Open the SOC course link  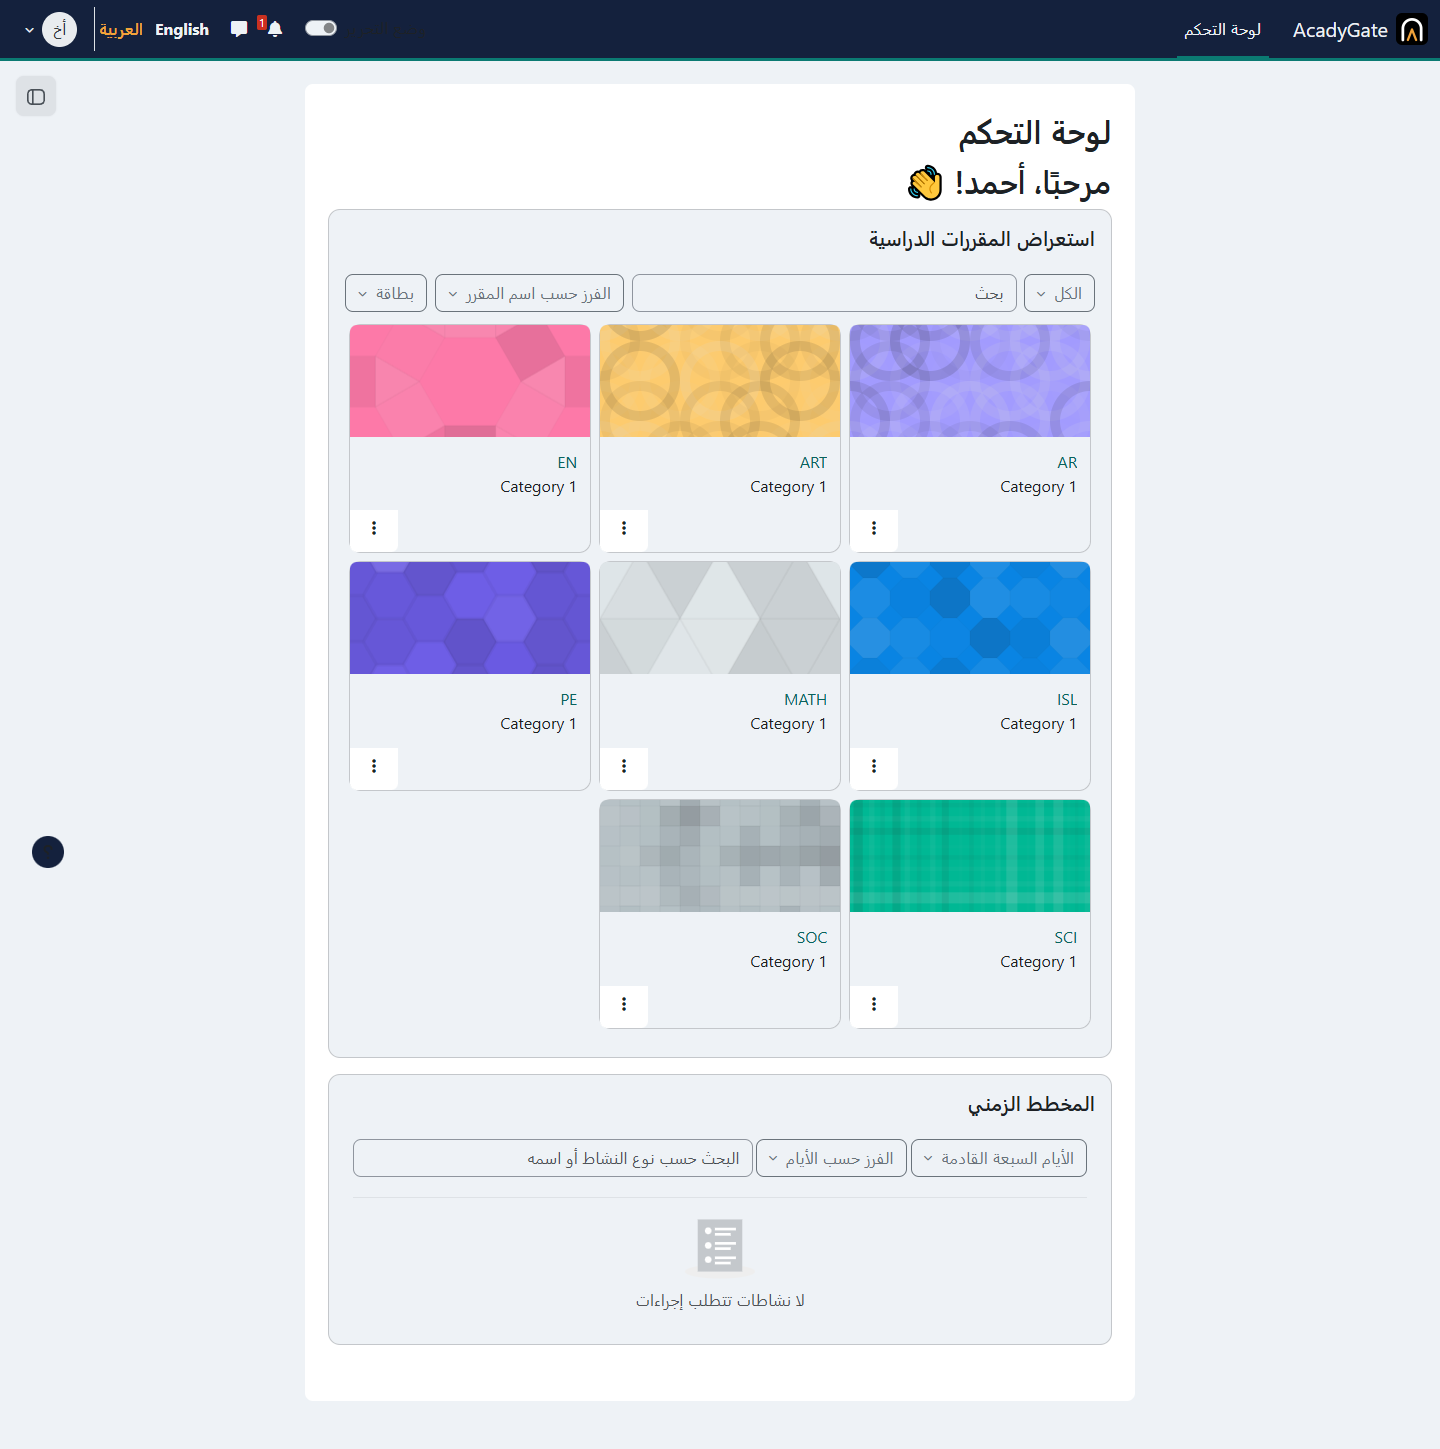pos(812,938)
